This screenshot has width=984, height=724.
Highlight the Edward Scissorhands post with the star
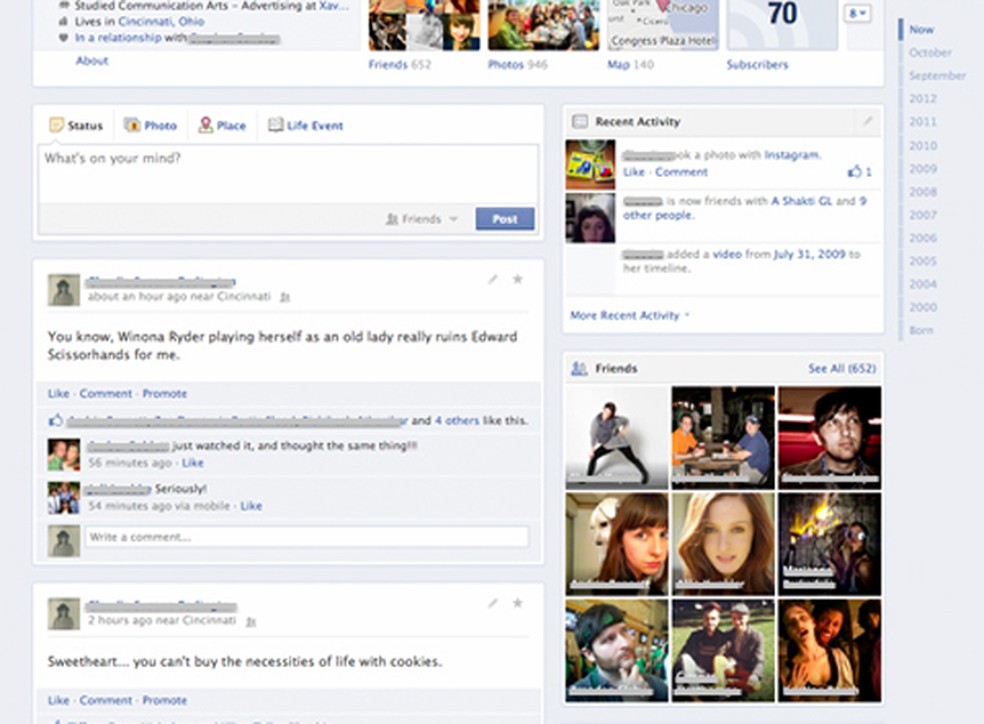point(517,281)
